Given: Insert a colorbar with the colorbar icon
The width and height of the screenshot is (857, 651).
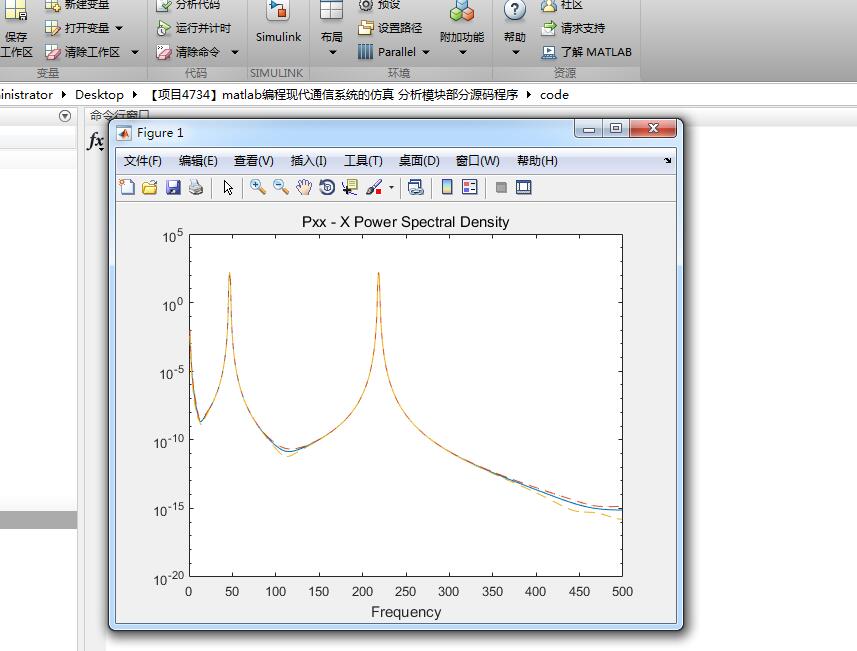Looking at the screenshot, I should tap(447, 187).
